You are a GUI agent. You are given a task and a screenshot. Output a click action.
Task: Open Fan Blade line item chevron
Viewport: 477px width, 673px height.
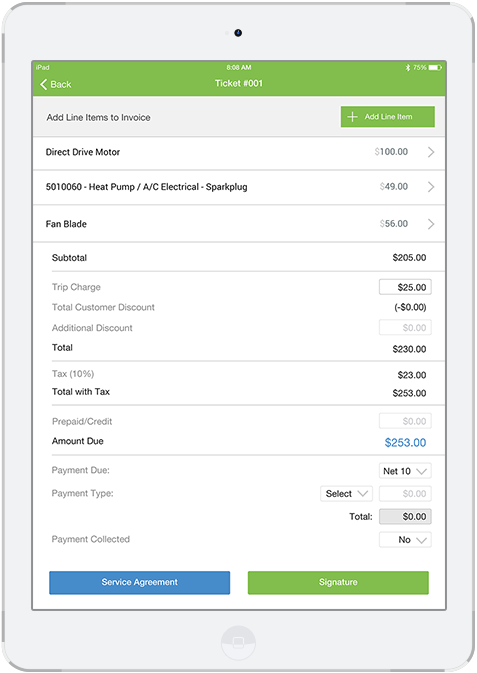pos(431,224)
